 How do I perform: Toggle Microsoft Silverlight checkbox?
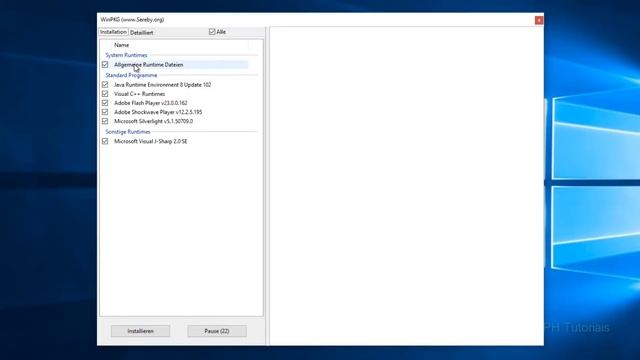point(105,121)
